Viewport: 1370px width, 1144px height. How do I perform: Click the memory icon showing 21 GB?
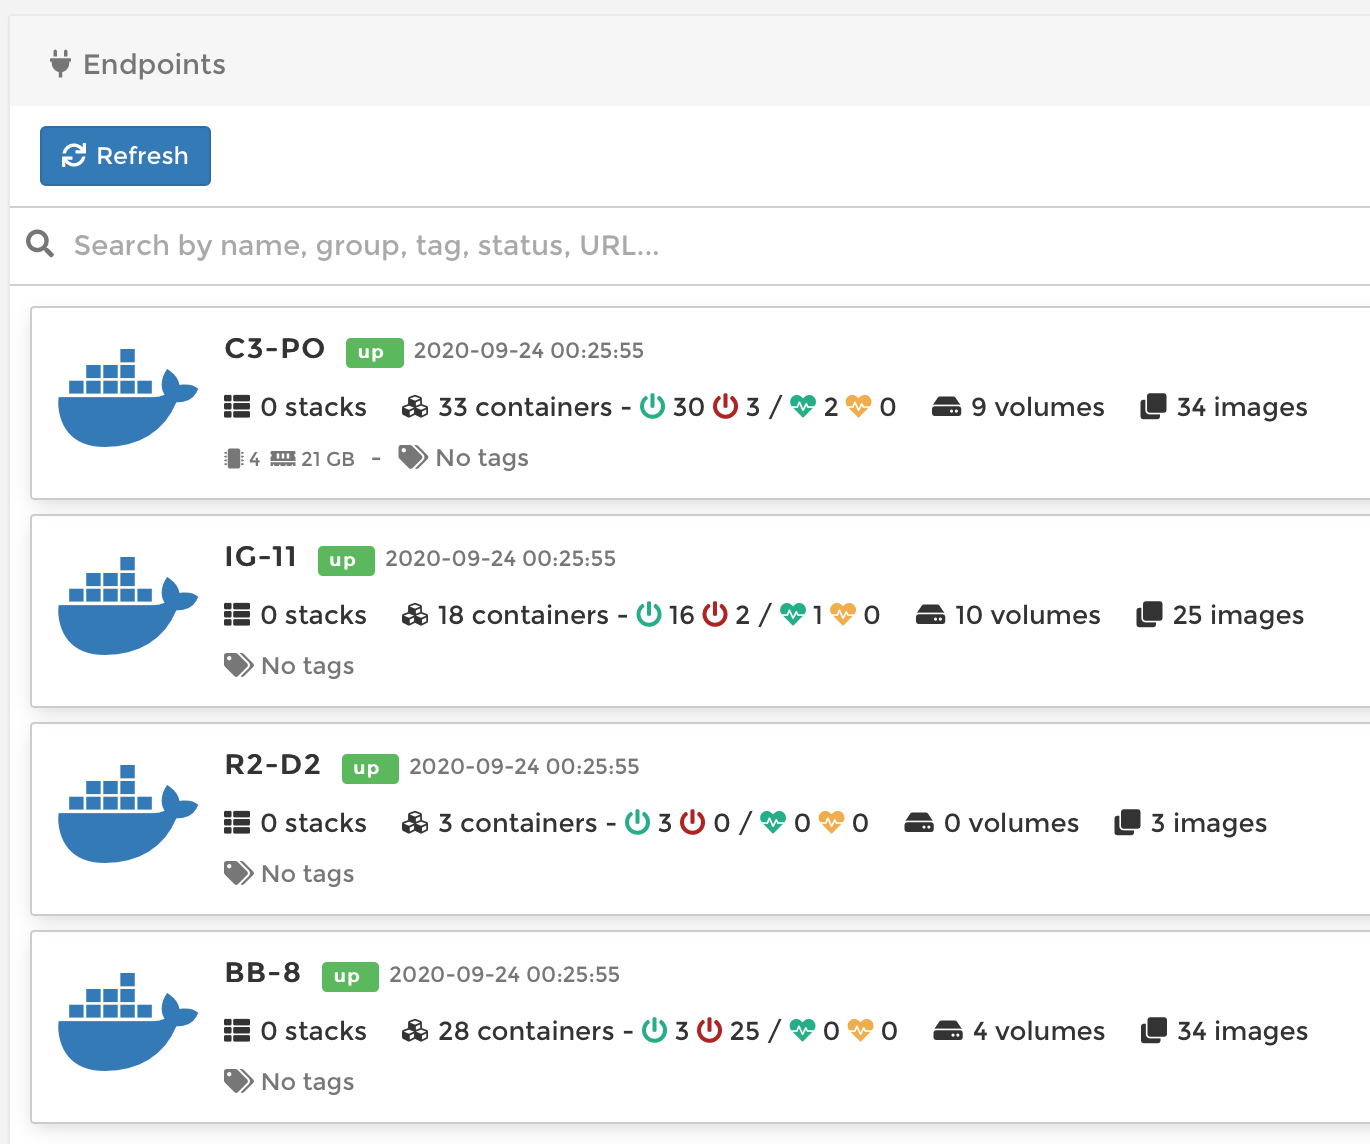point(283,457)
